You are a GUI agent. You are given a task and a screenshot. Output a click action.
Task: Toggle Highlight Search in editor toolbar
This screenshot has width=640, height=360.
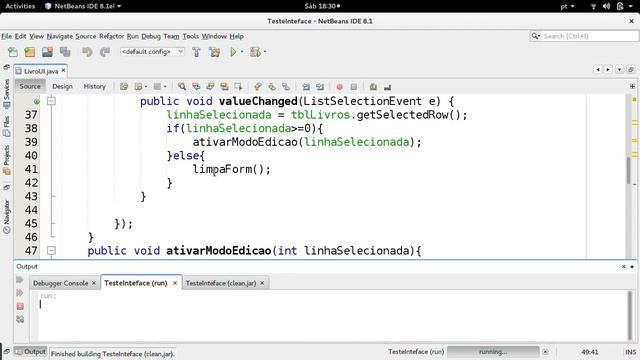[x=224, y=87]
